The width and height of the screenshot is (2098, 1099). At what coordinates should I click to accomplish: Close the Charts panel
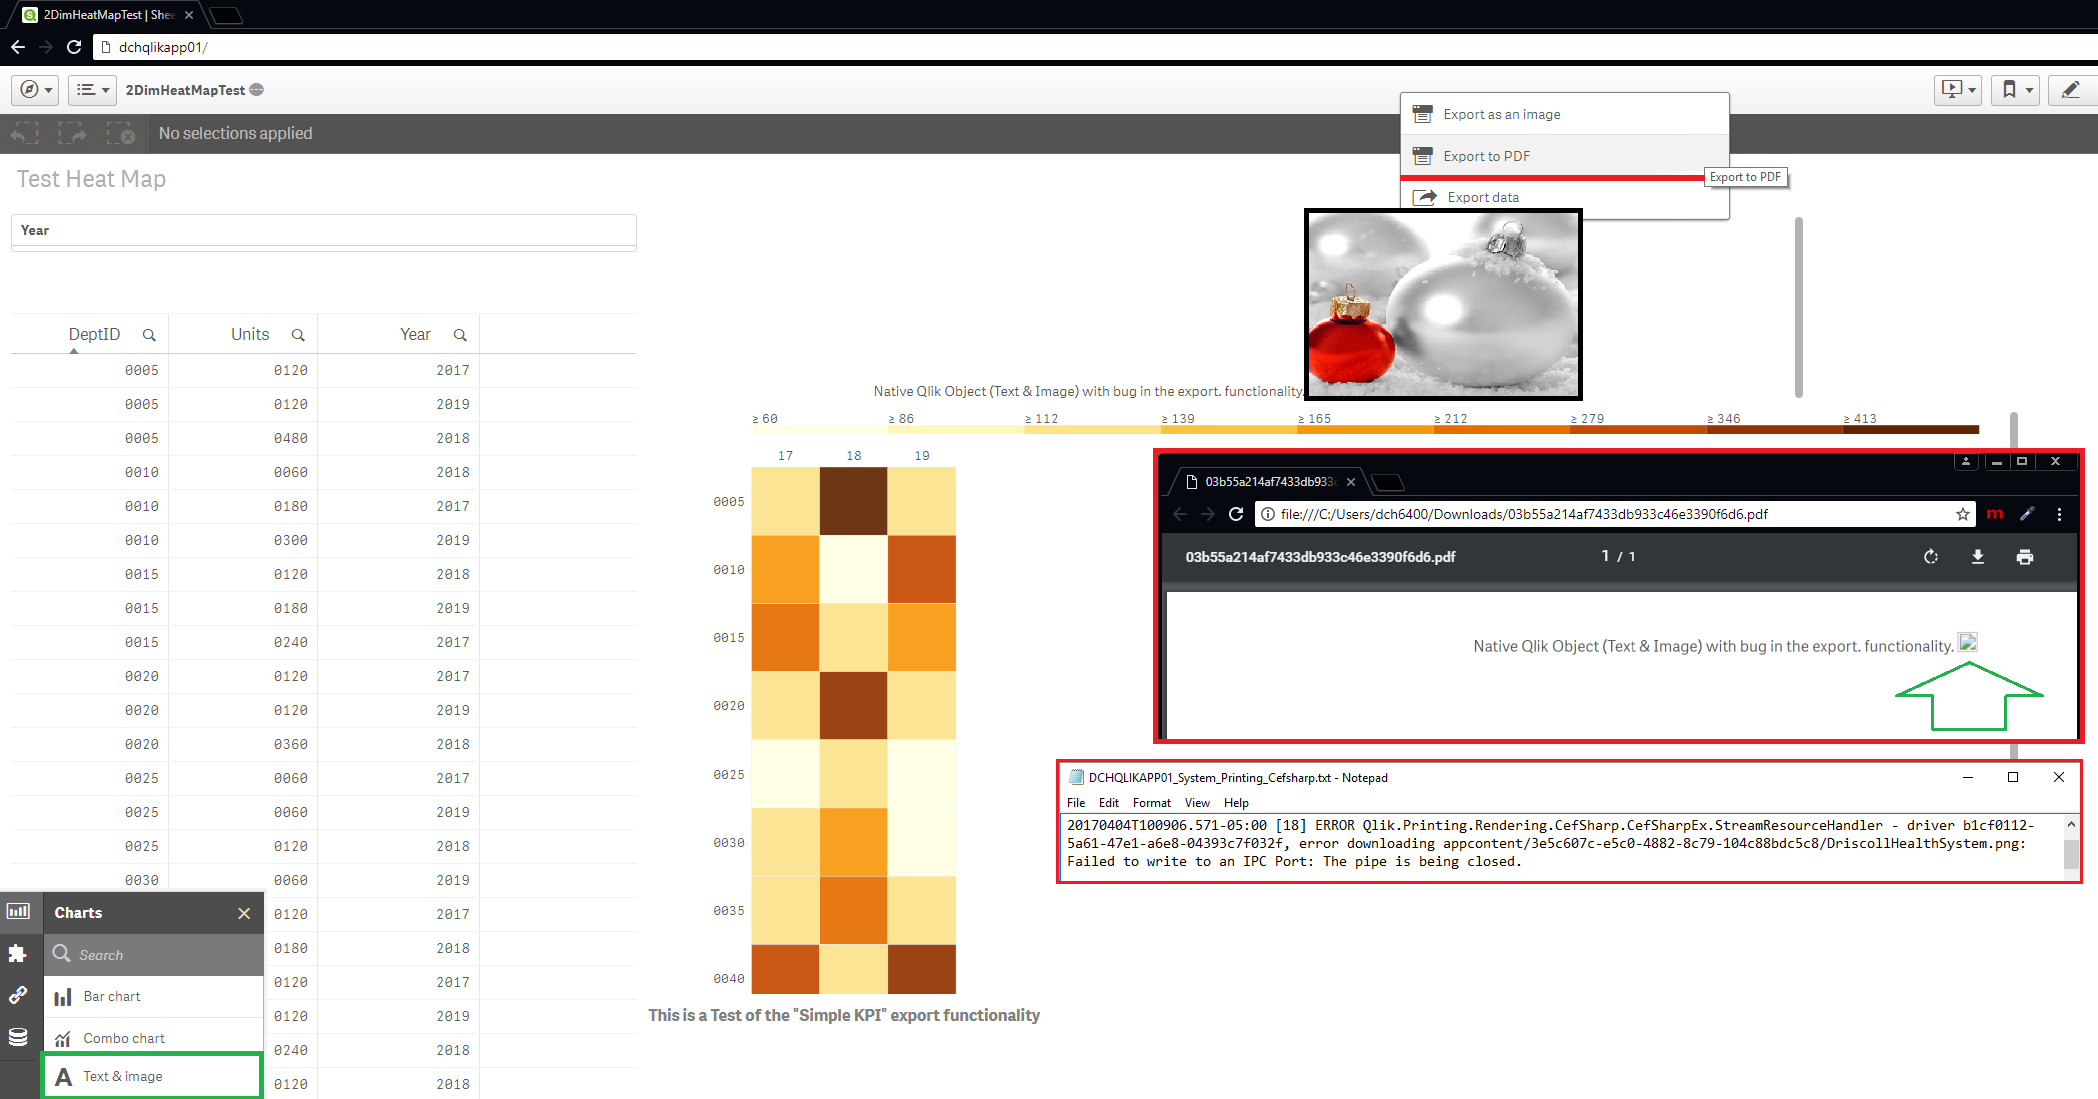pyautogui.click(x=244, y=913)
